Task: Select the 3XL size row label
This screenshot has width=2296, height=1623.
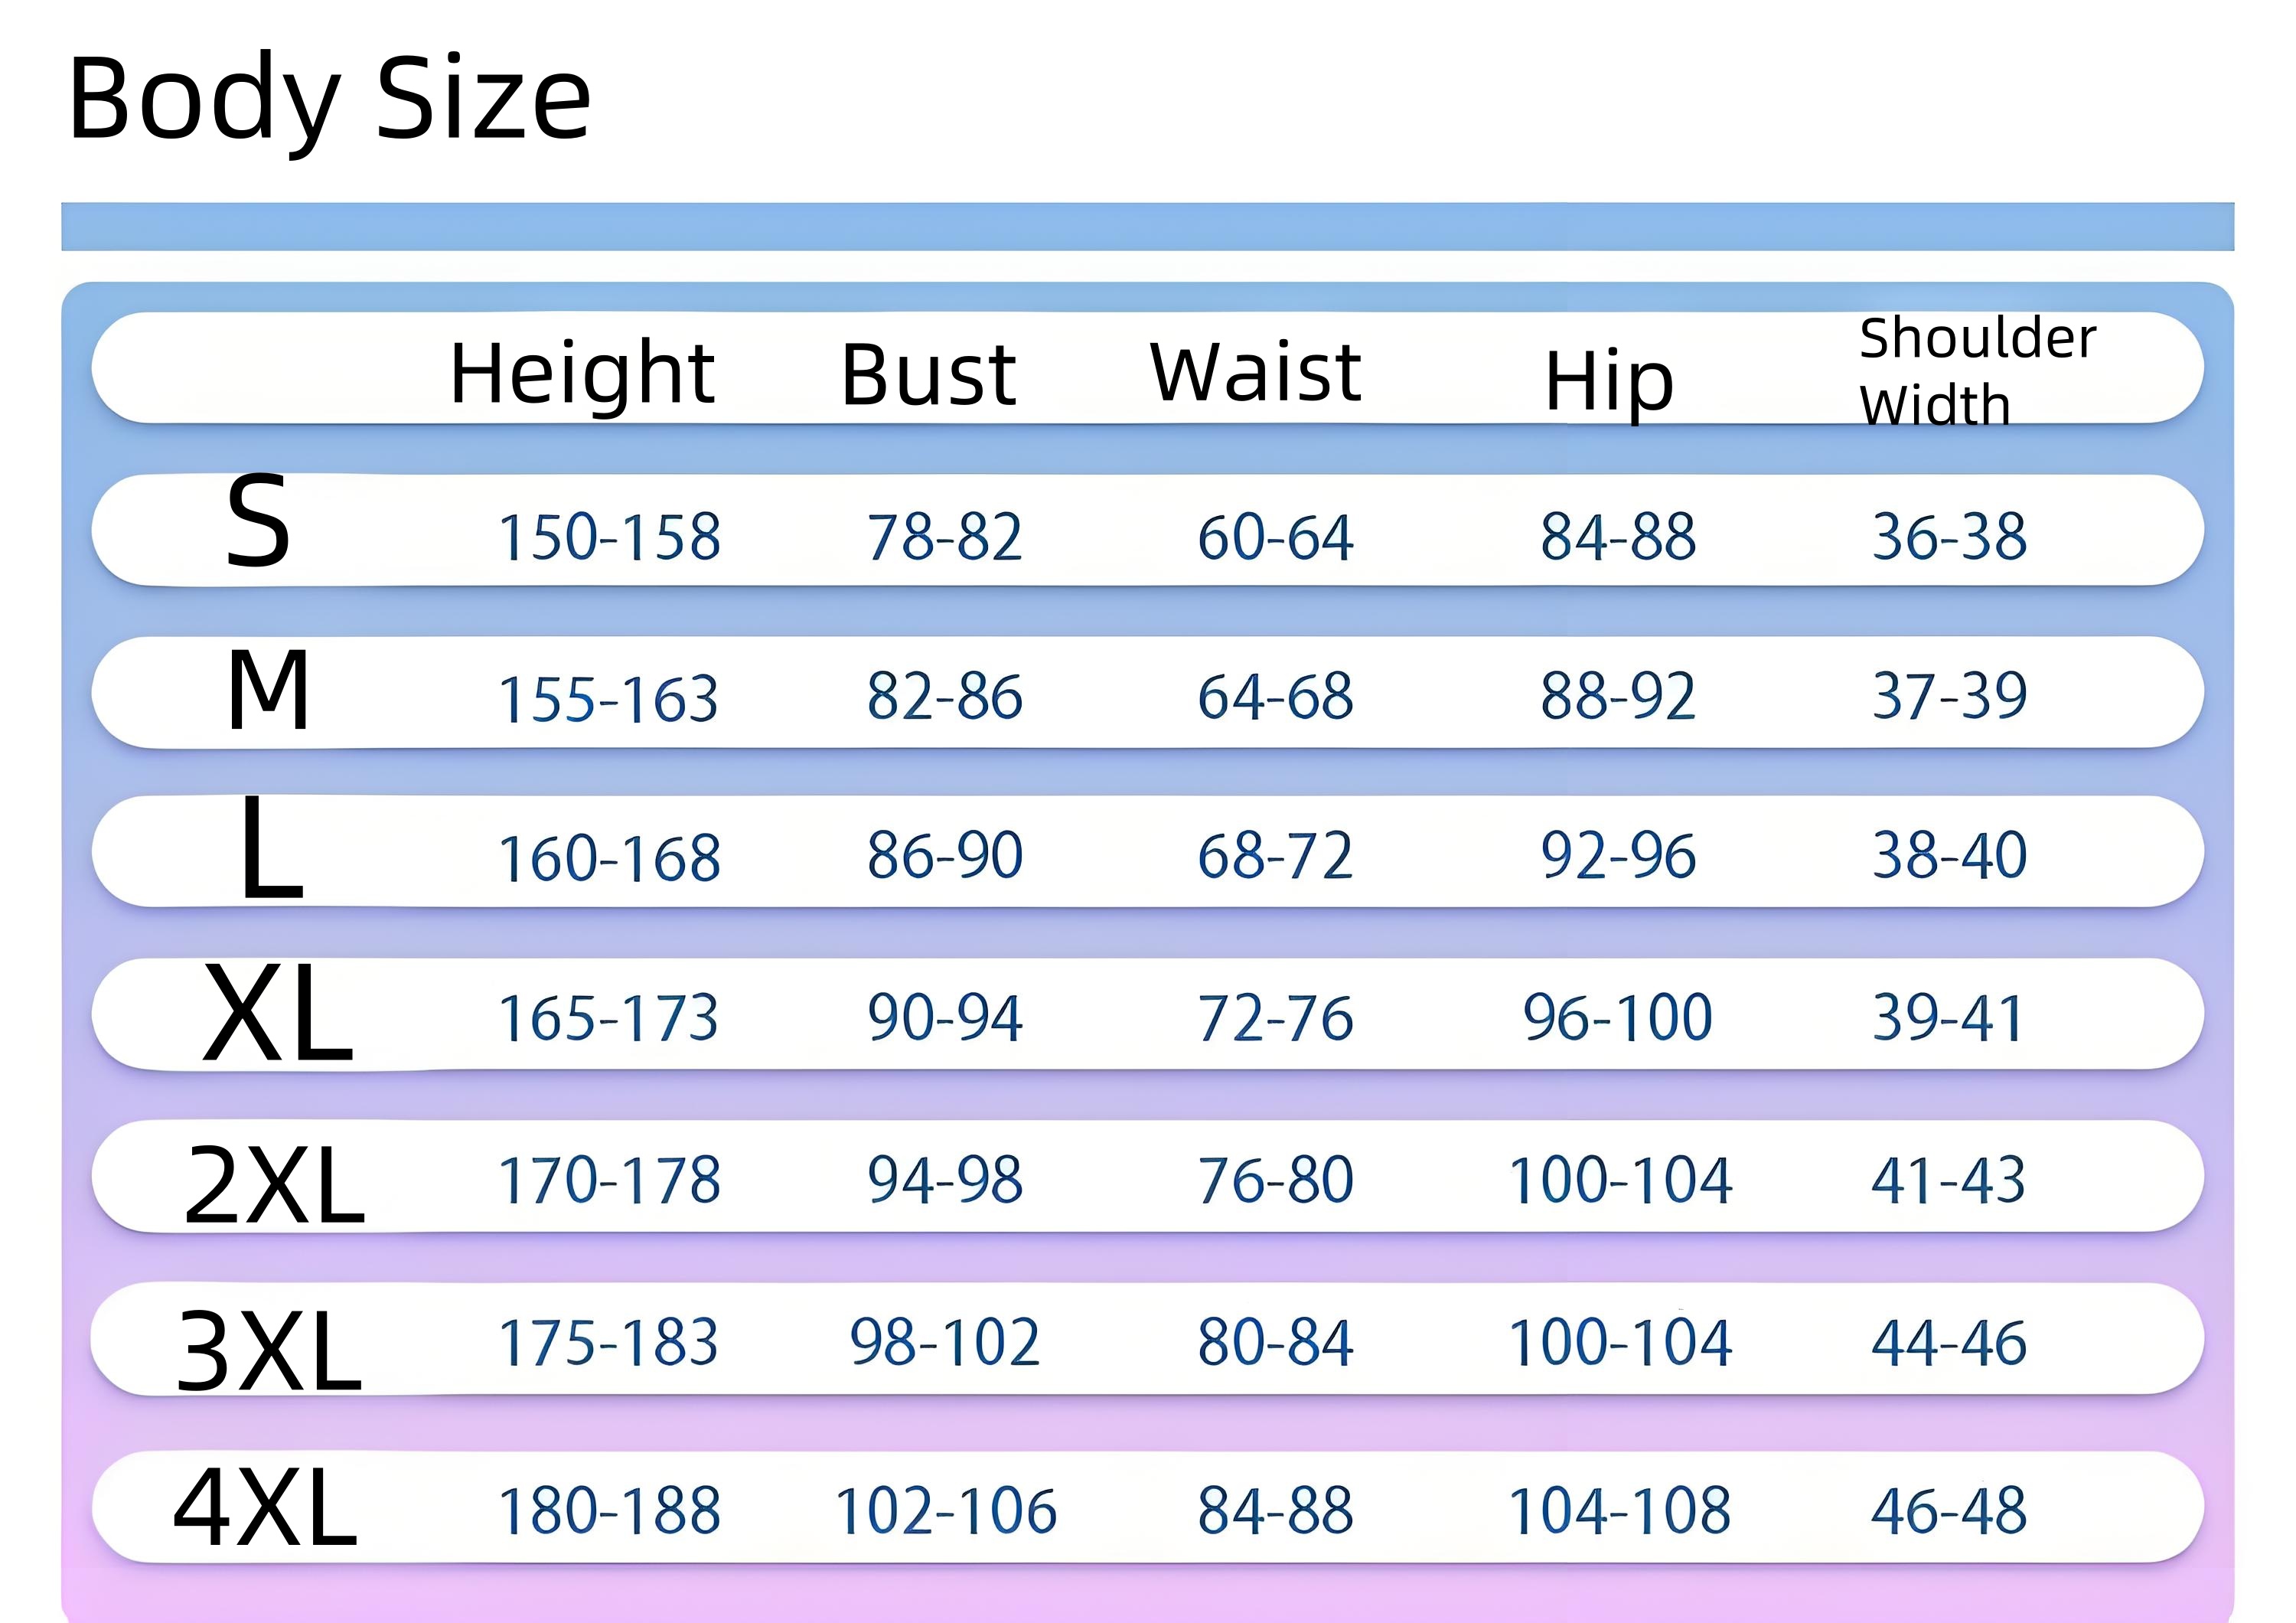Action: click(268, 1351)
